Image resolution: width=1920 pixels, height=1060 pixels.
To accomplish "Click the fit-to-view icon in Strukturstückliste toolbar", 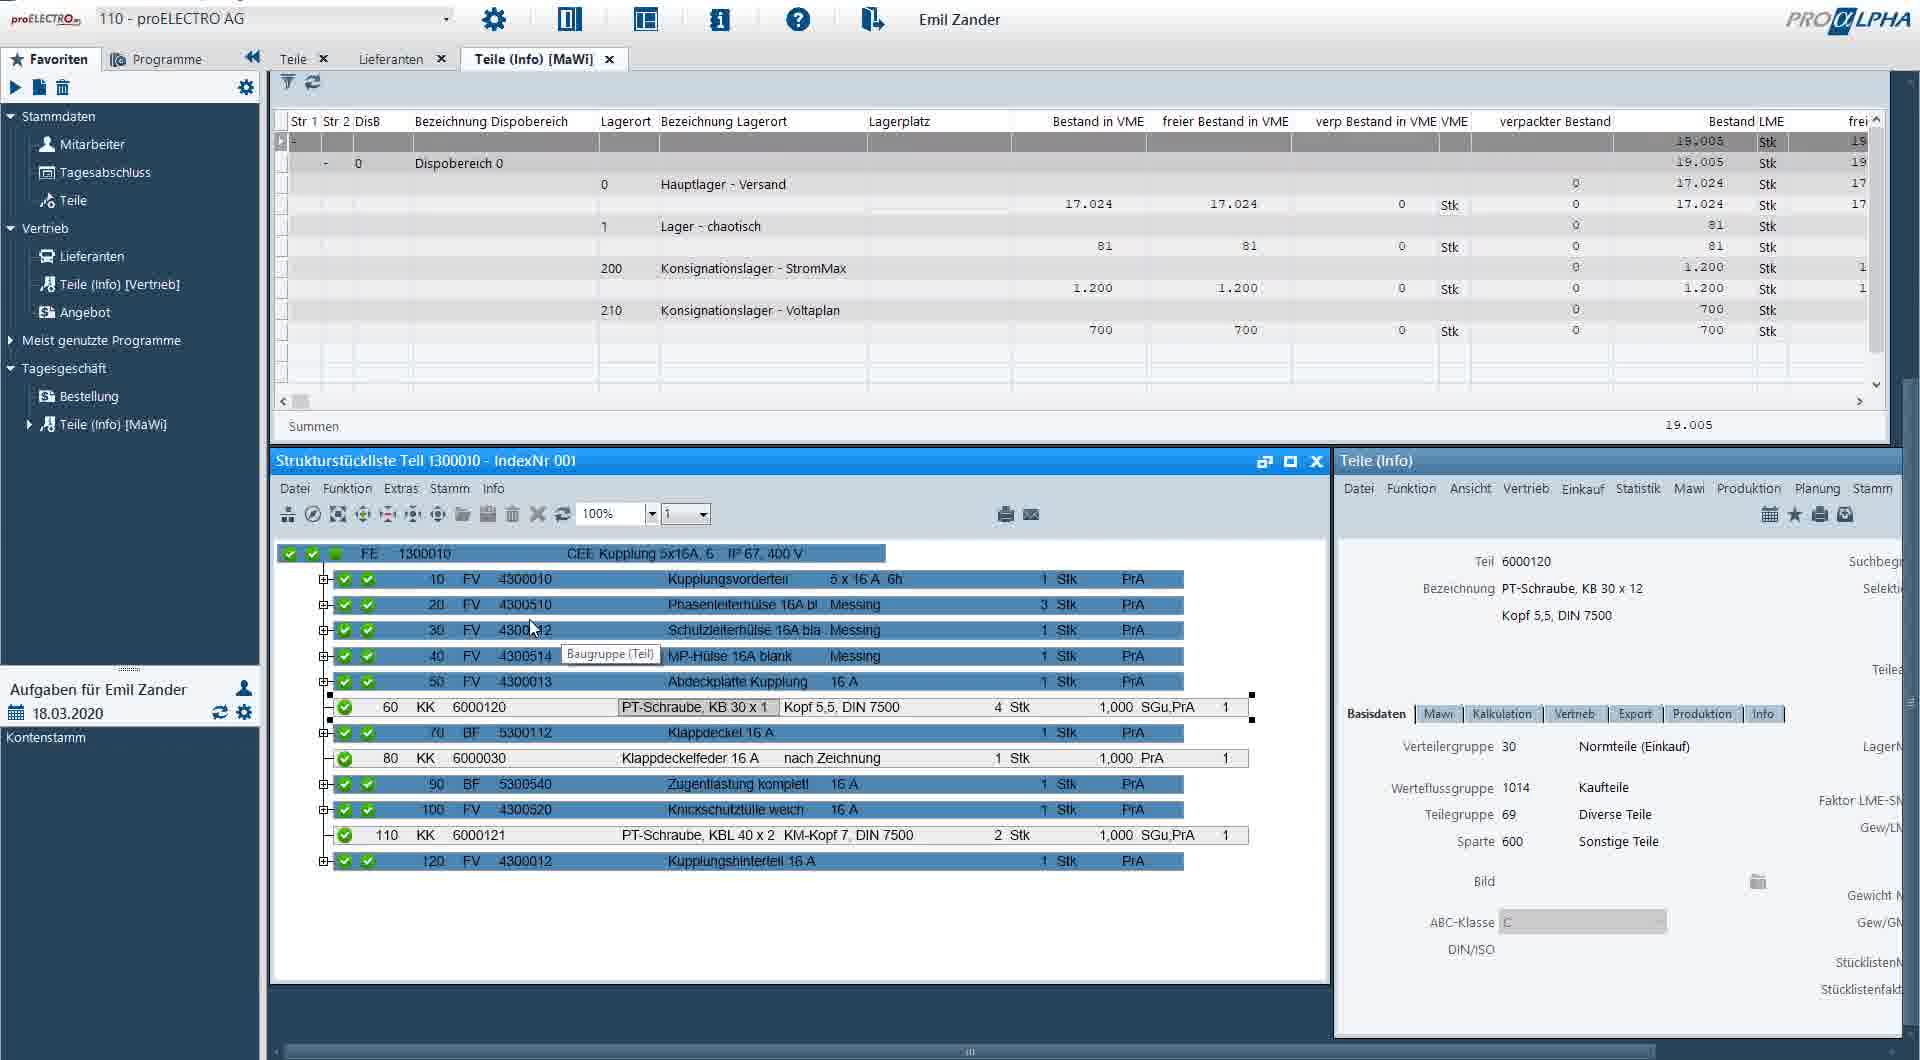I will (338, 514).
